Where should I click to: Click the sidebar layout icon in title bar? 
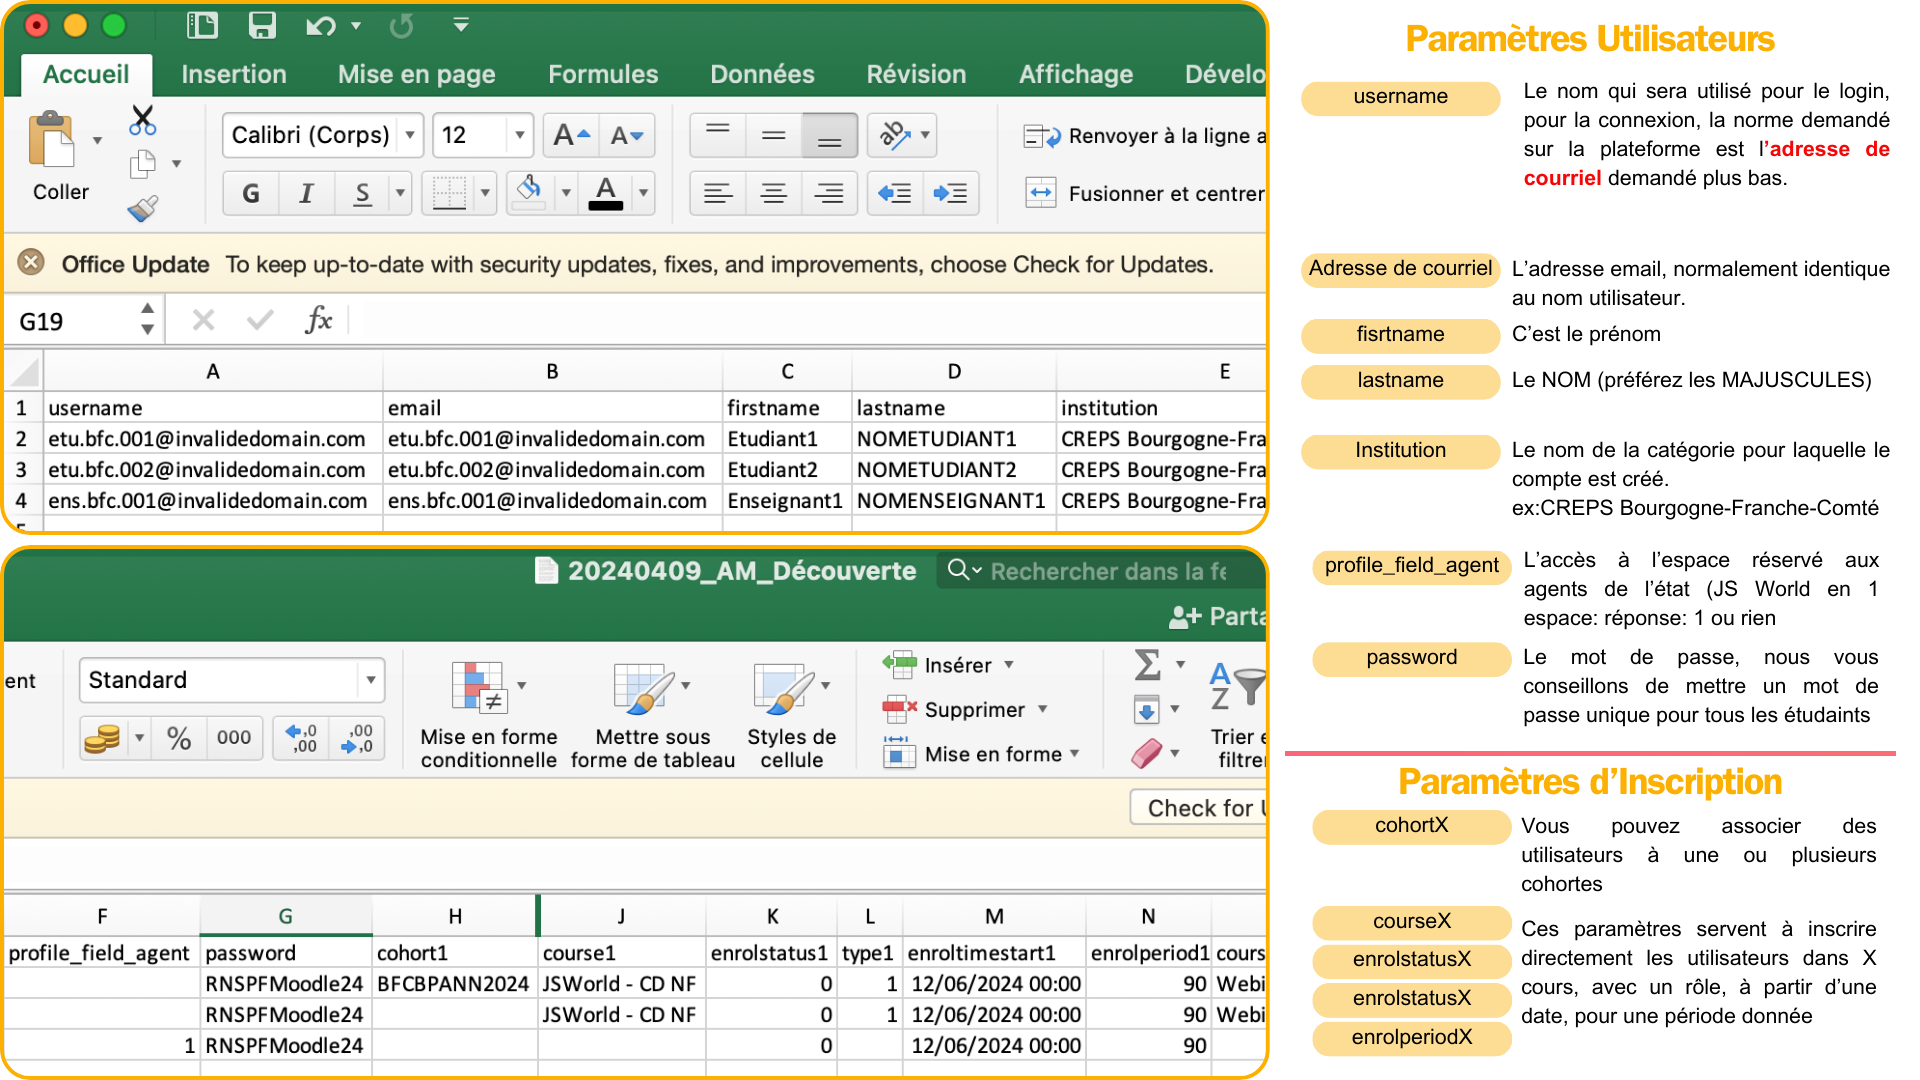click(203, 25)
